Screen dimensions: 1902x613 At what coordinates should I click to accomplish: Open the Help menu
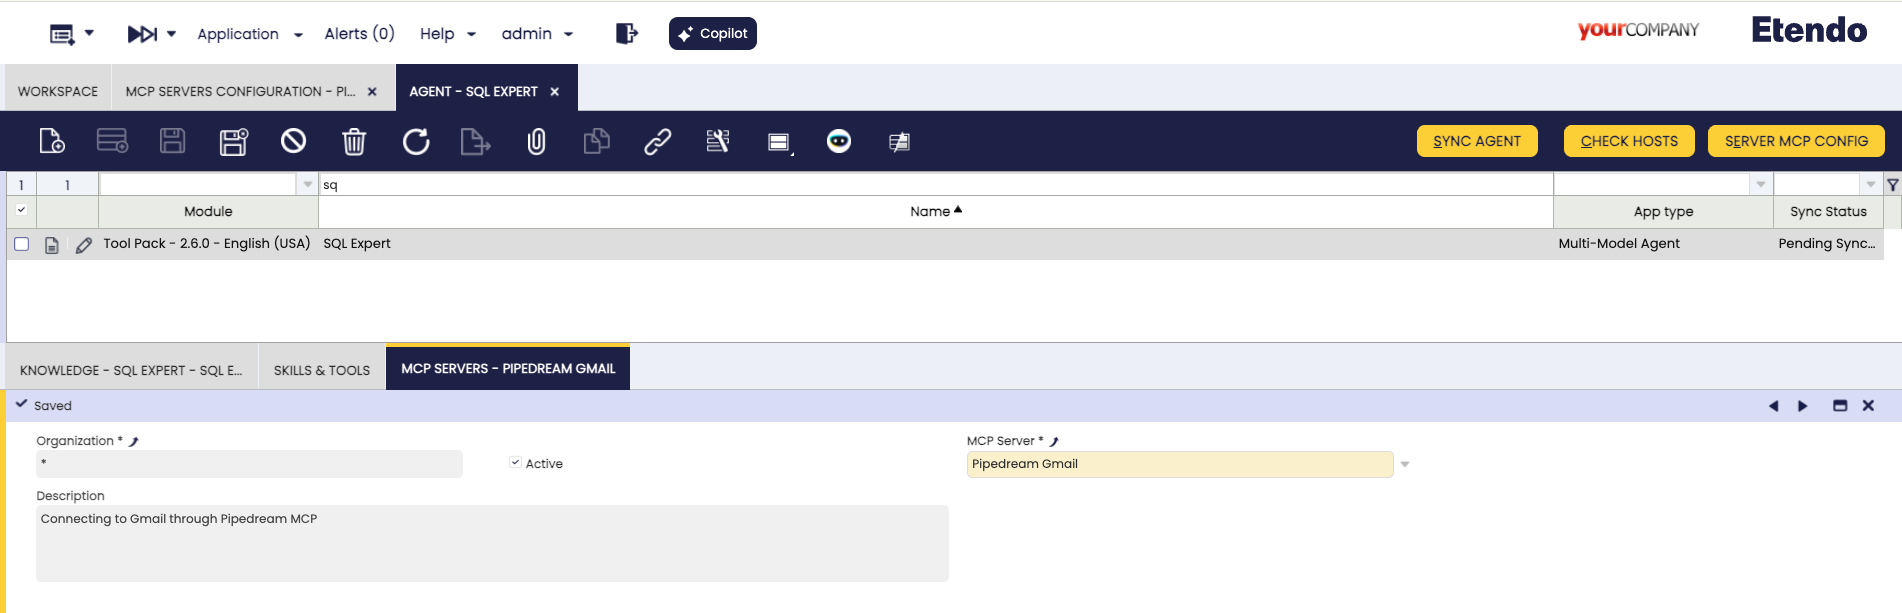pyautogui.click(x=448, y=34)
